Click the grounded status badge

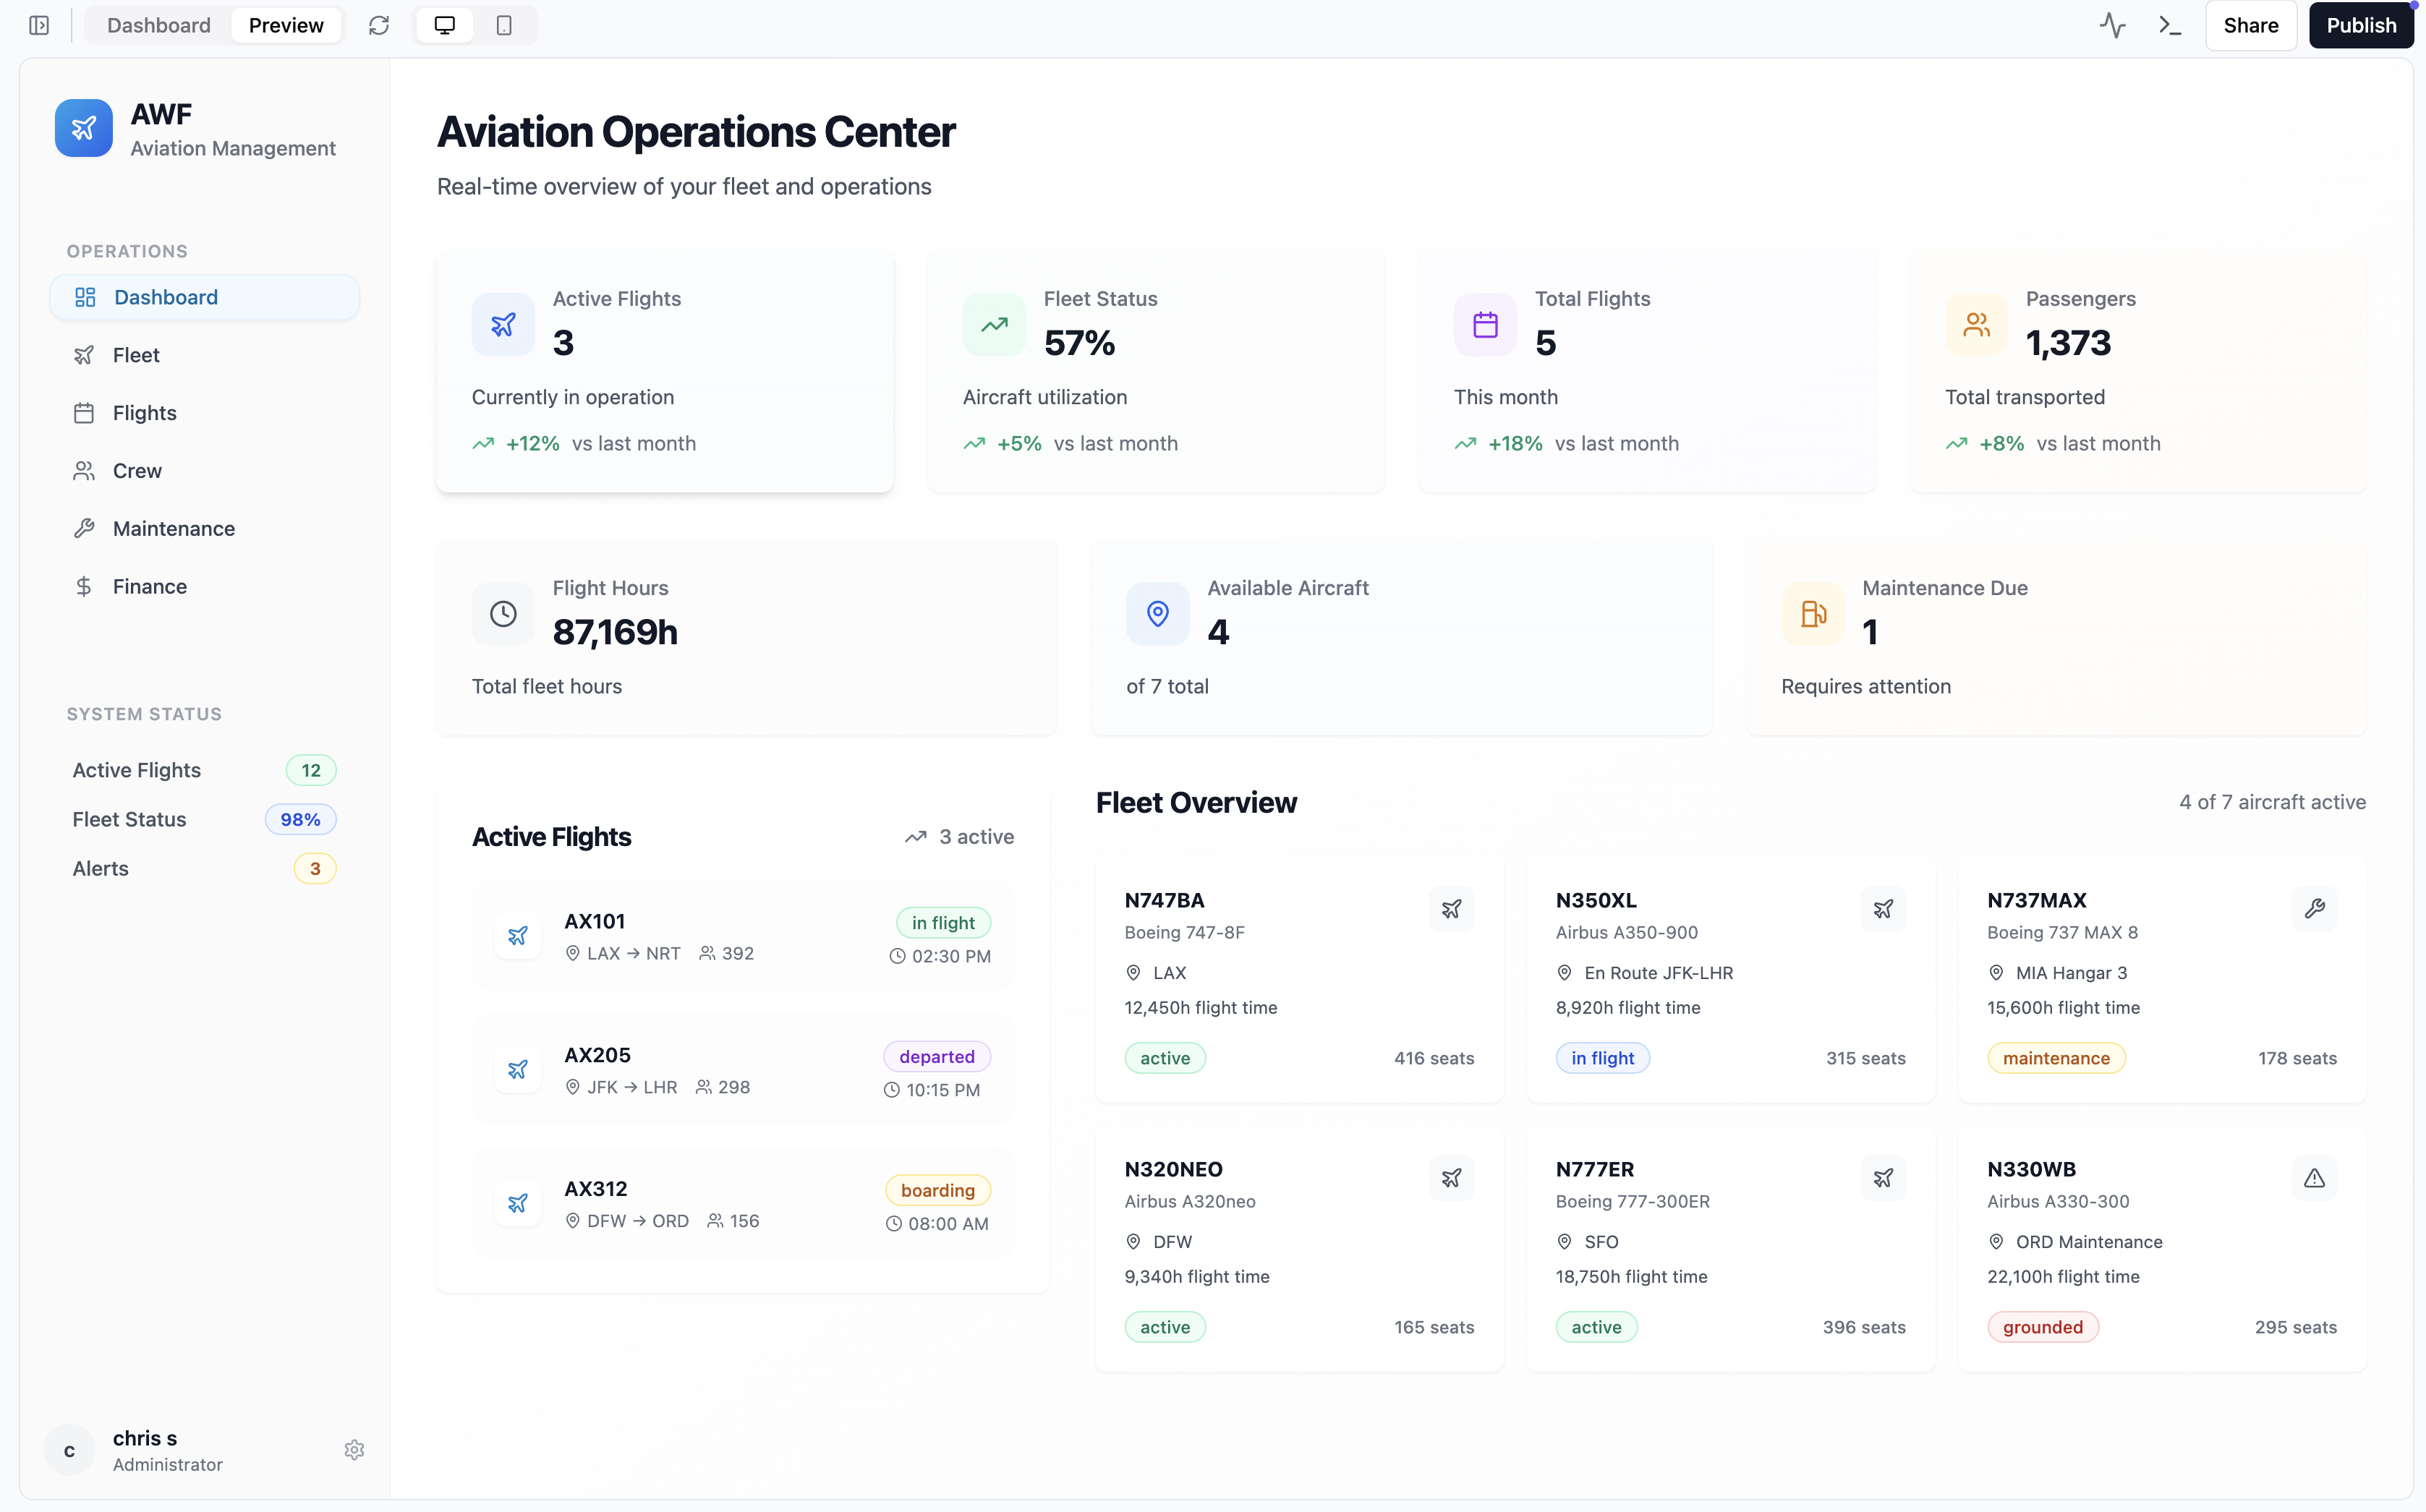[x=2042, y=1327]
